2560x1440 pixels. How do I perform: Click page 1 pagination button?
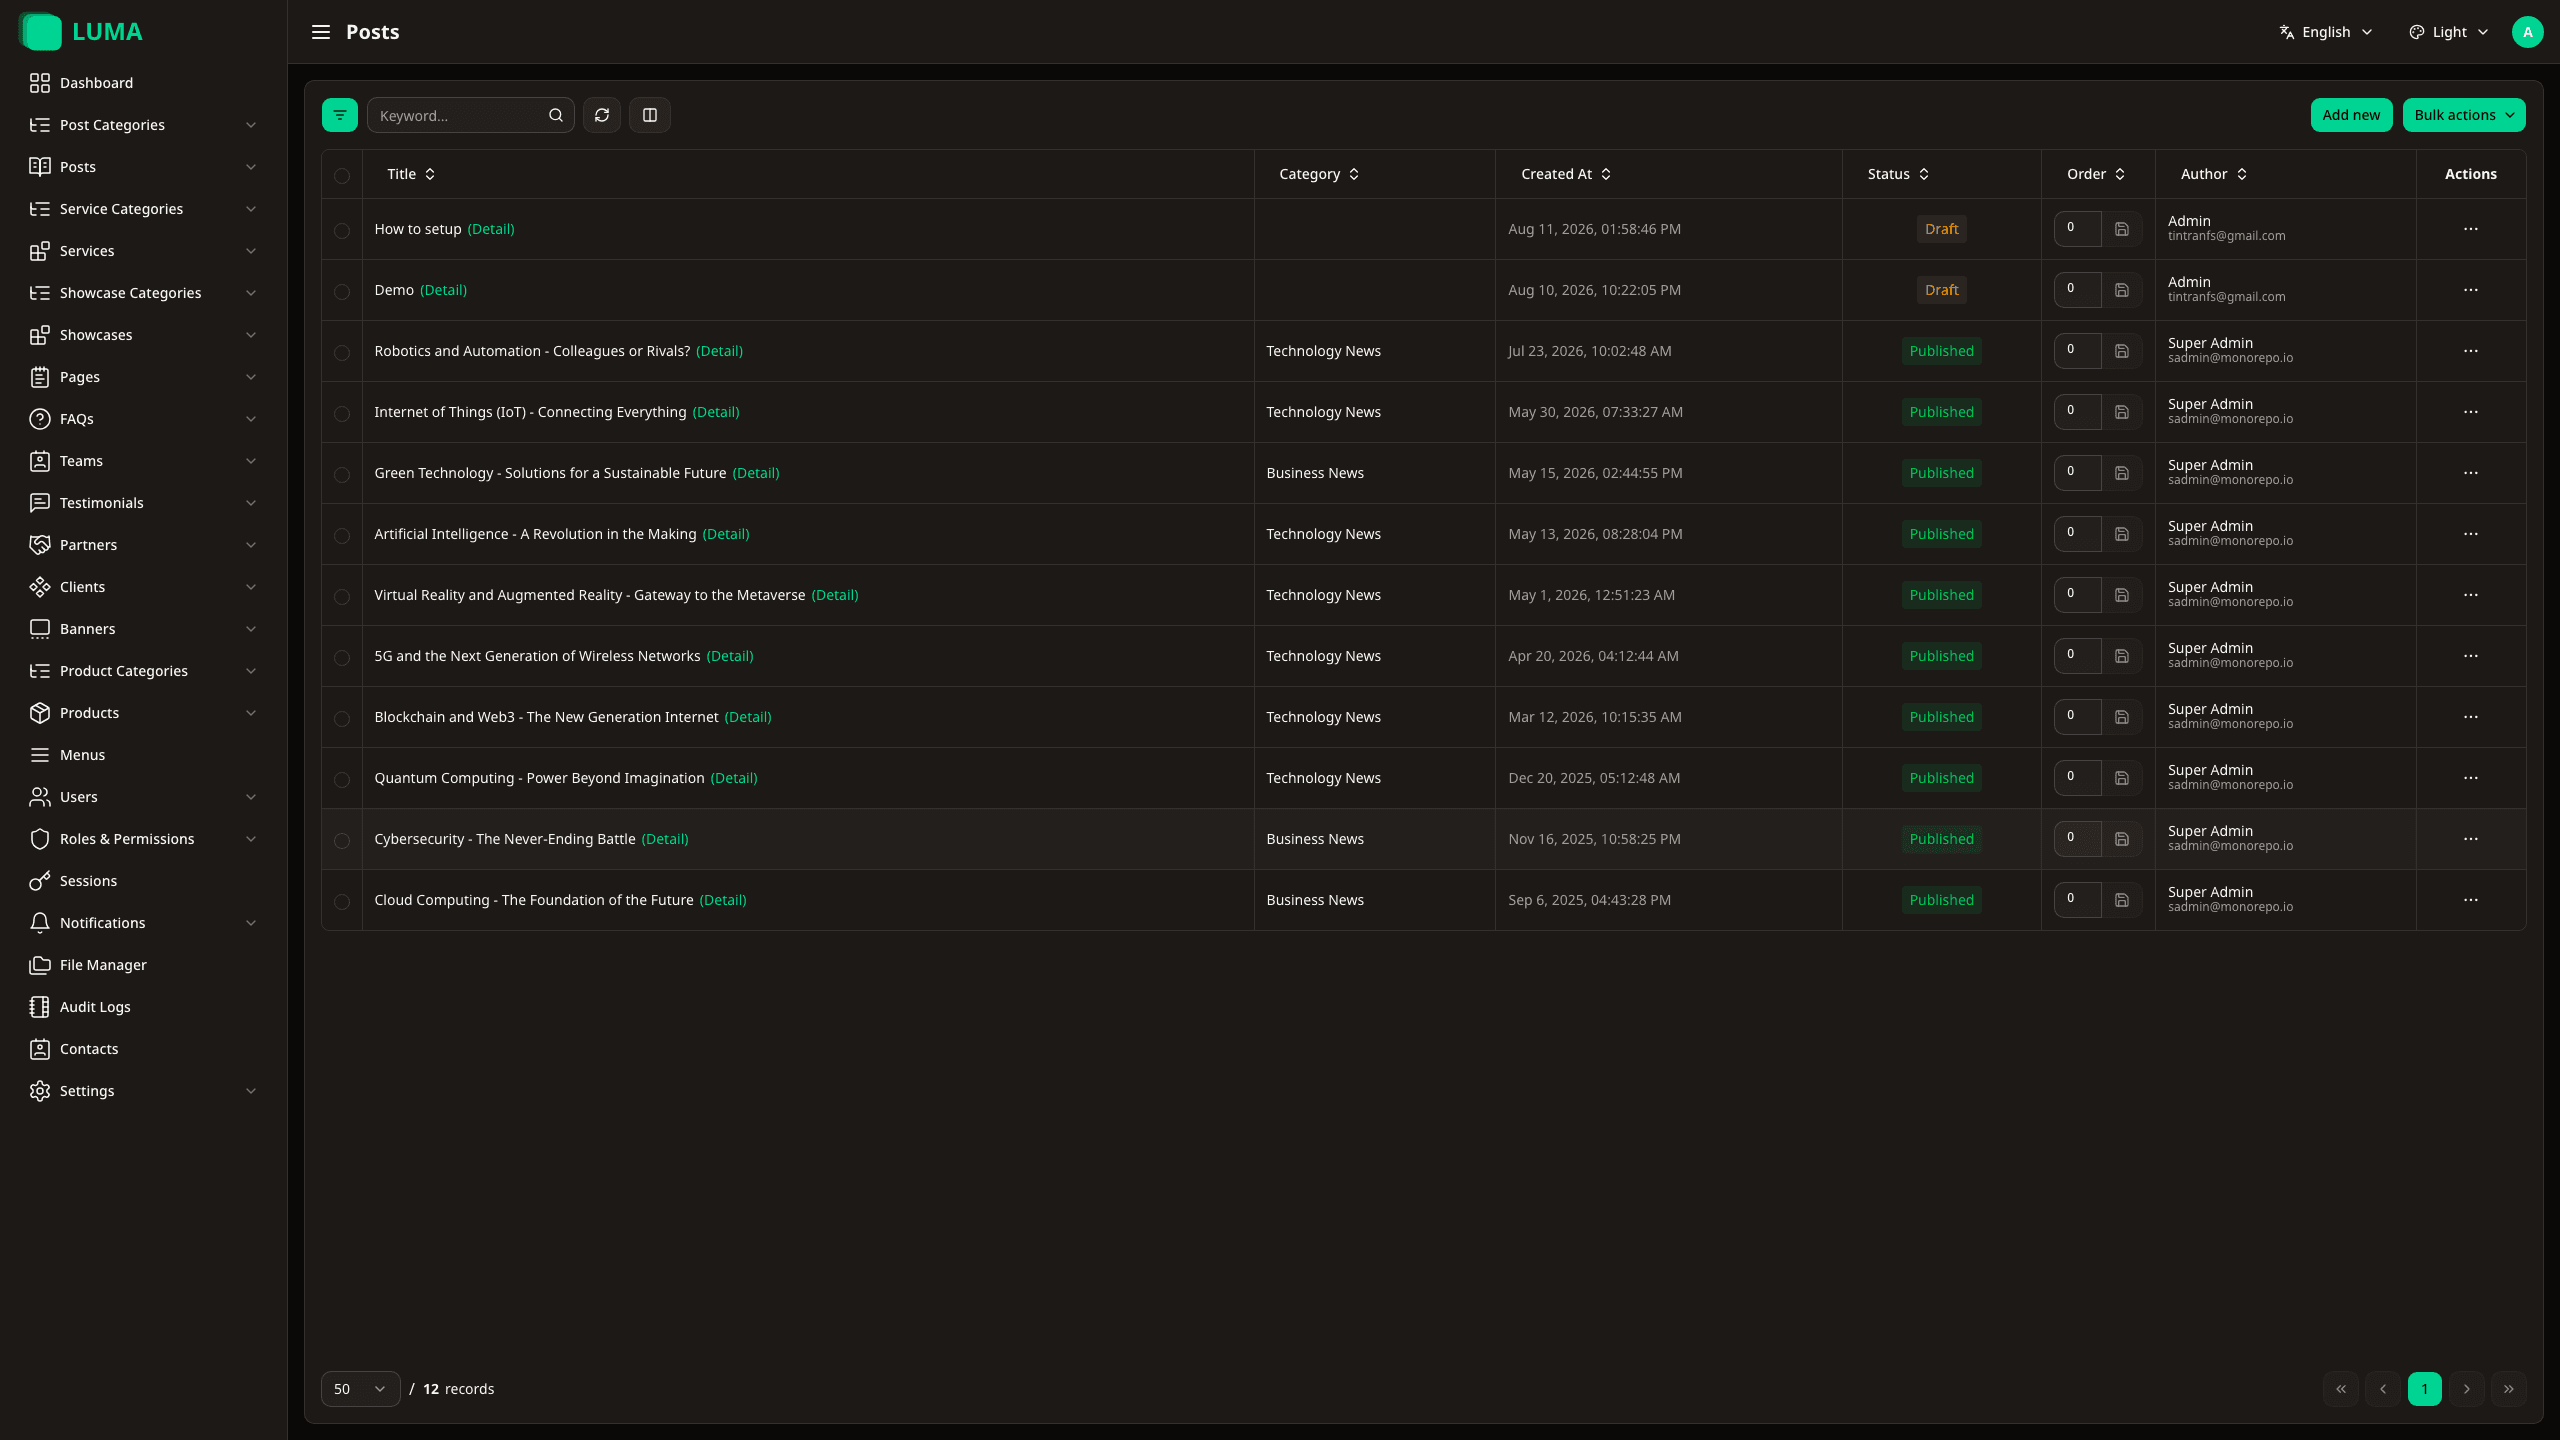click(2425, 1389)
